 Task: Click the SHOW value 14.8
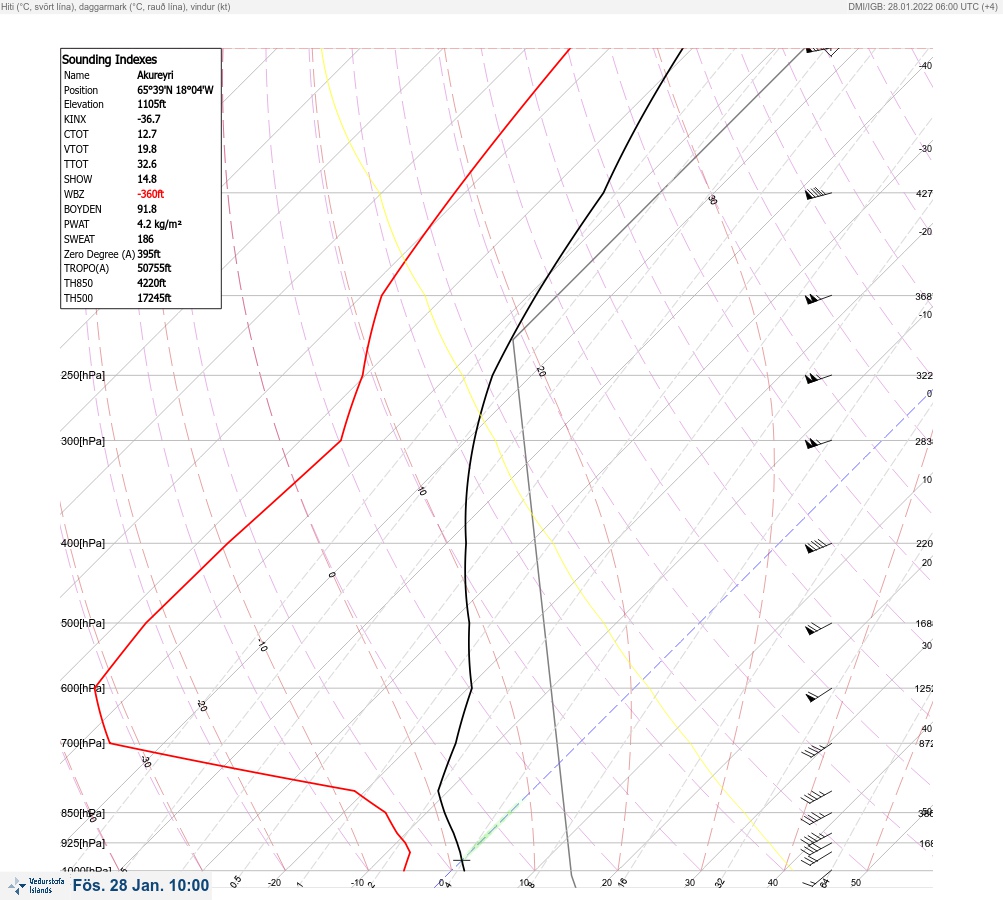[146, 179]
